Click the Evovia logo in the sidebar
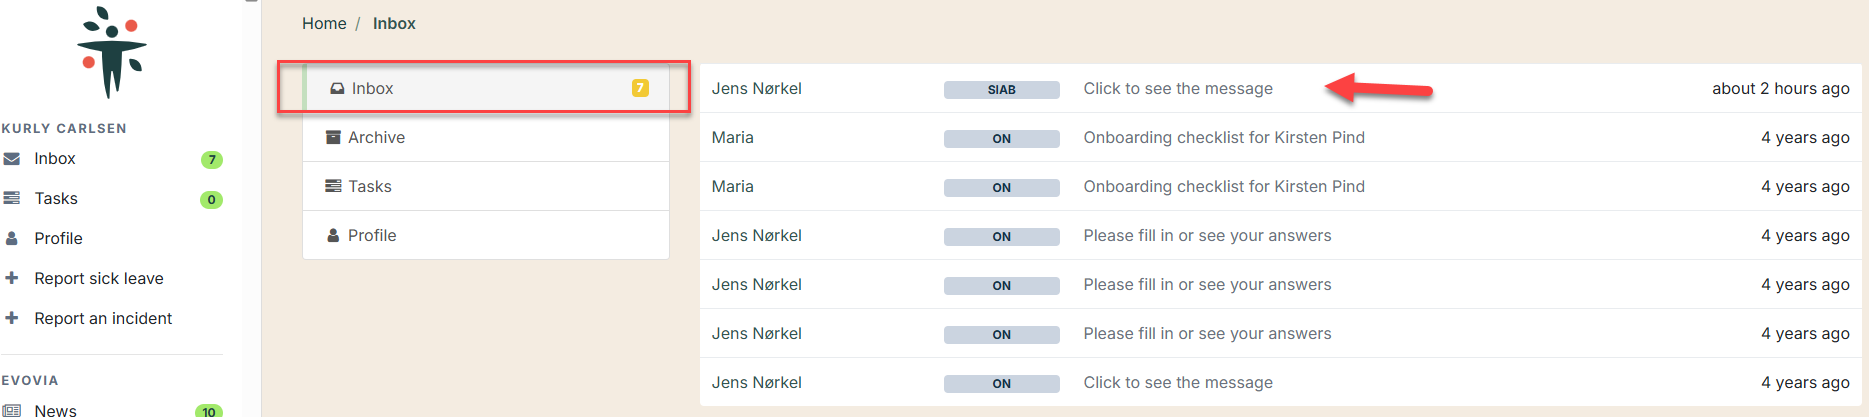The height and width of the screenshot is (417, 1869). click(x=112, y=52)
